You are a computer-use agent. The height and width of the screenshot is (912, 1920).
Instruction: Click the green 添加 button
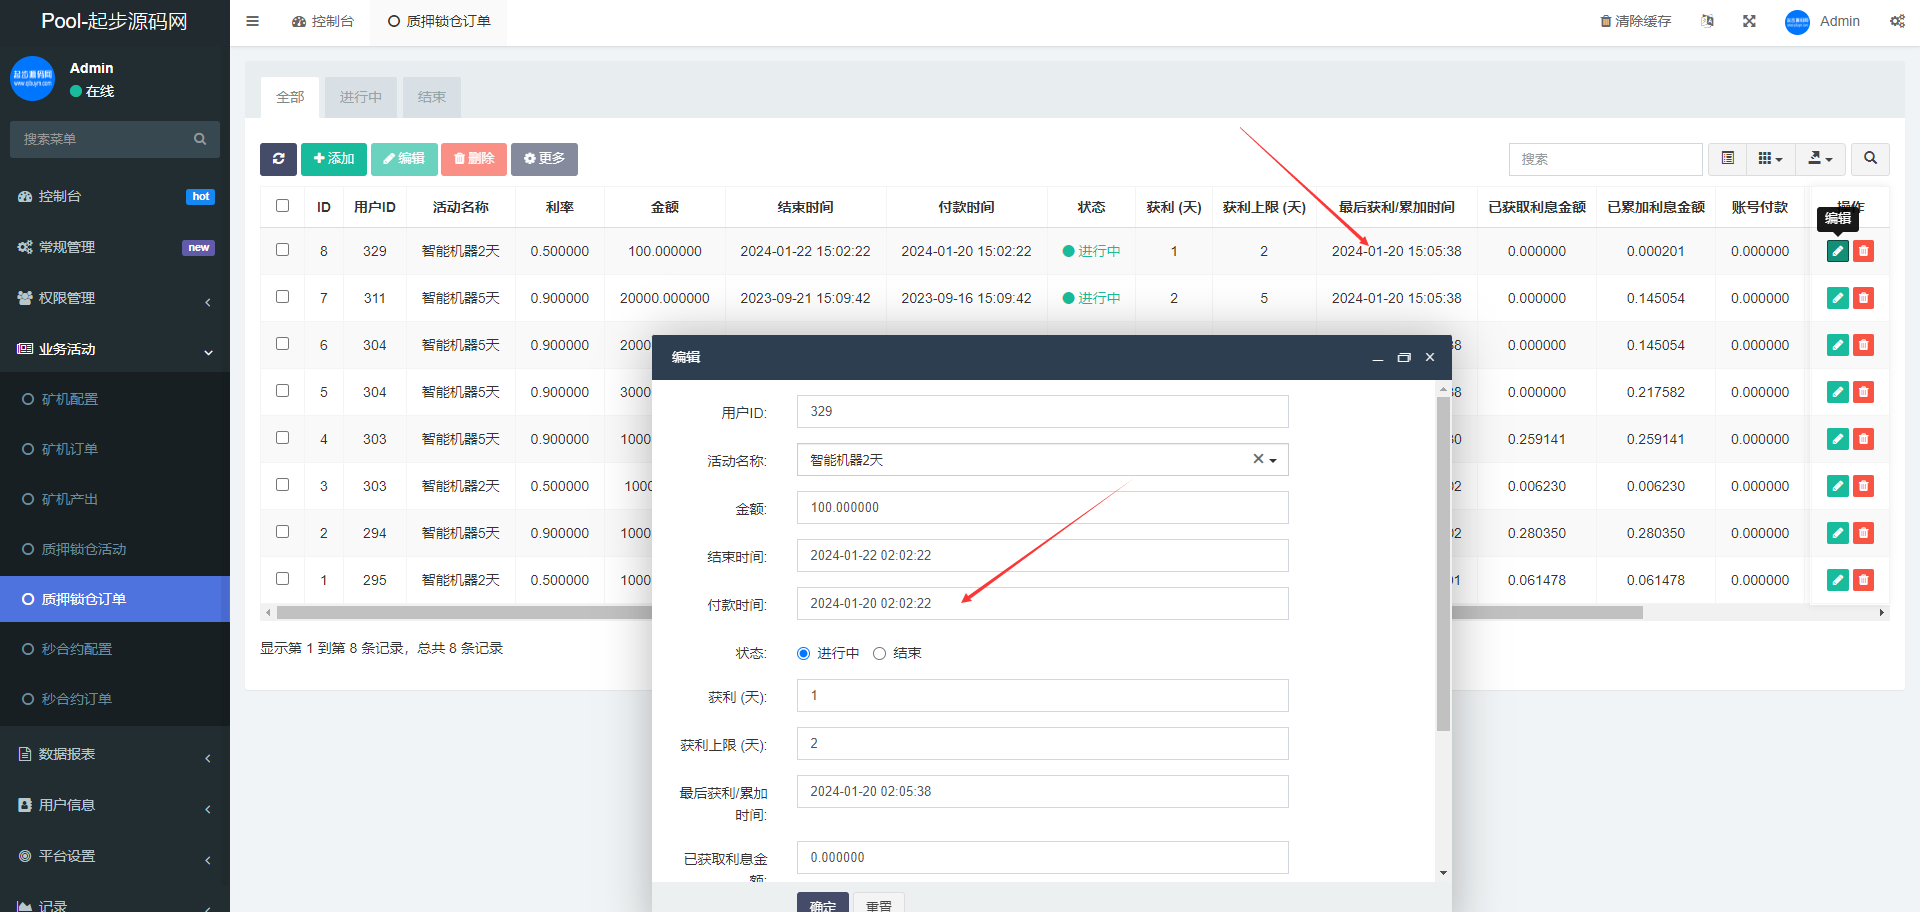[x=333, y=159]
